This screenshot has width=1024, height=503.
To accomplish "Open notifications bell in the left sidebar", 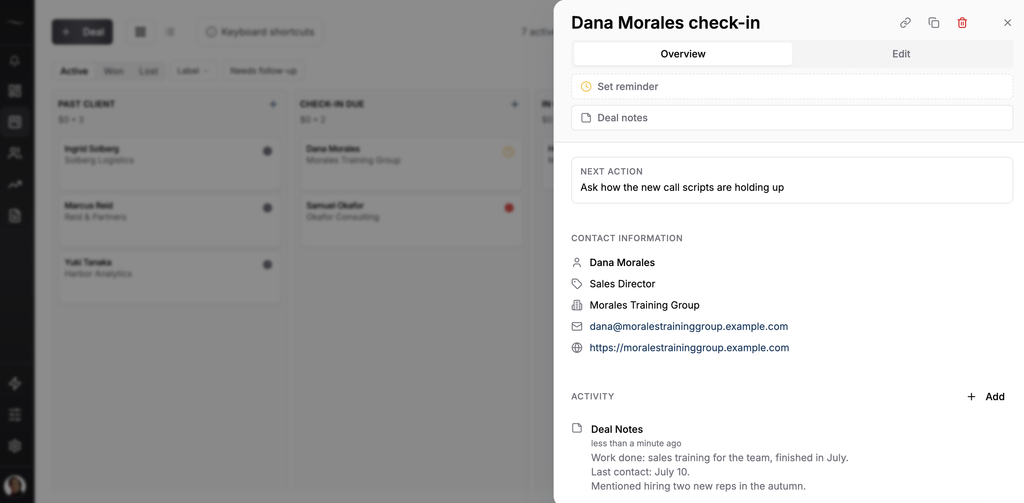I will [x=14, y=61].
